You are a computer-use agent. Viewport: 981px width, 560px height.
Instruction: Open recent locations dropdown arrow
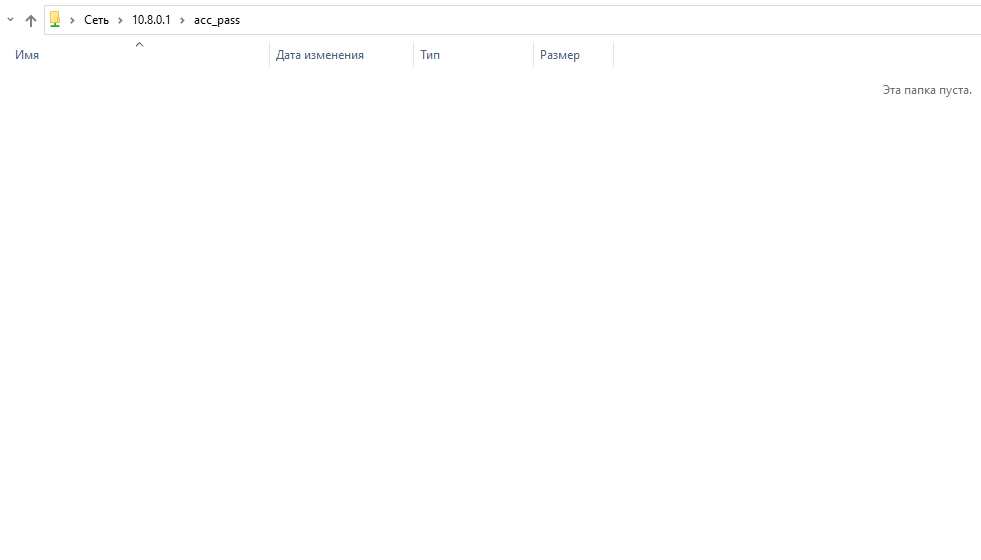11,20
